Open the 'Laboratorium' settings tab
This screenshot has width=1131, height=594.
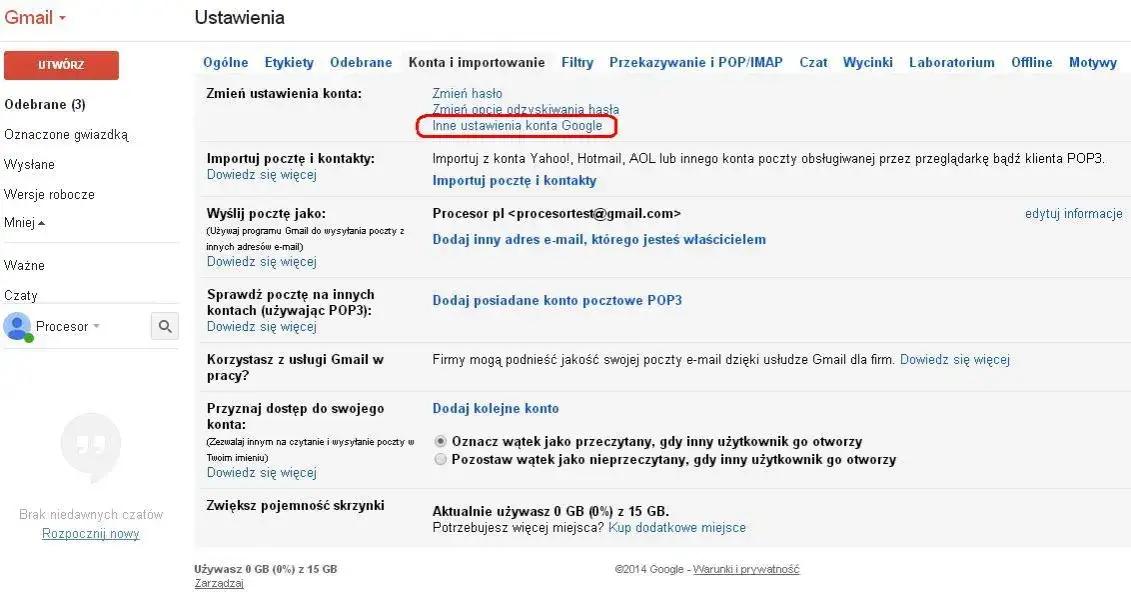point(951,62)
